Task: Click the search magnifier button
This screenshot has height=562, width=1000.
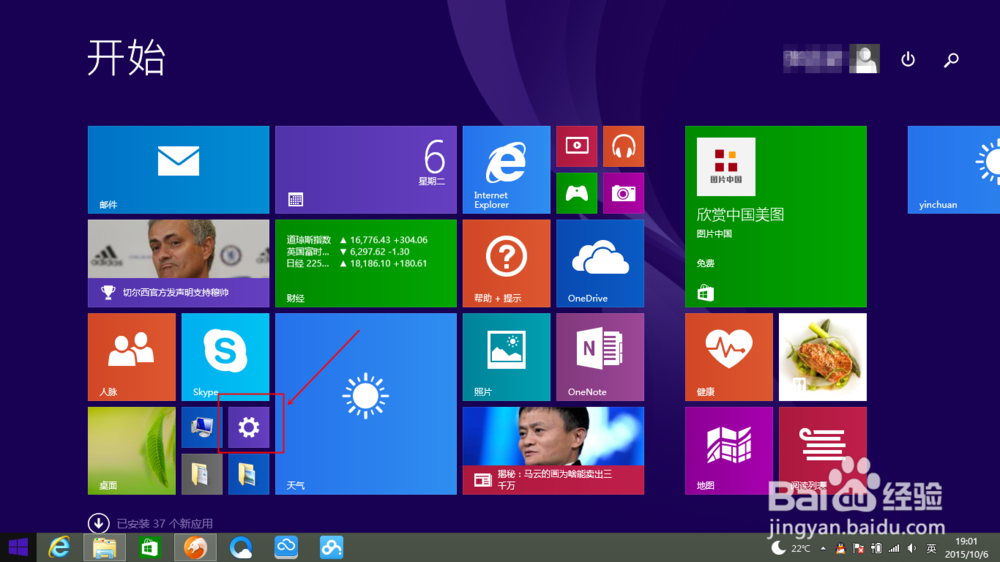Action: (x=952, y=60)
